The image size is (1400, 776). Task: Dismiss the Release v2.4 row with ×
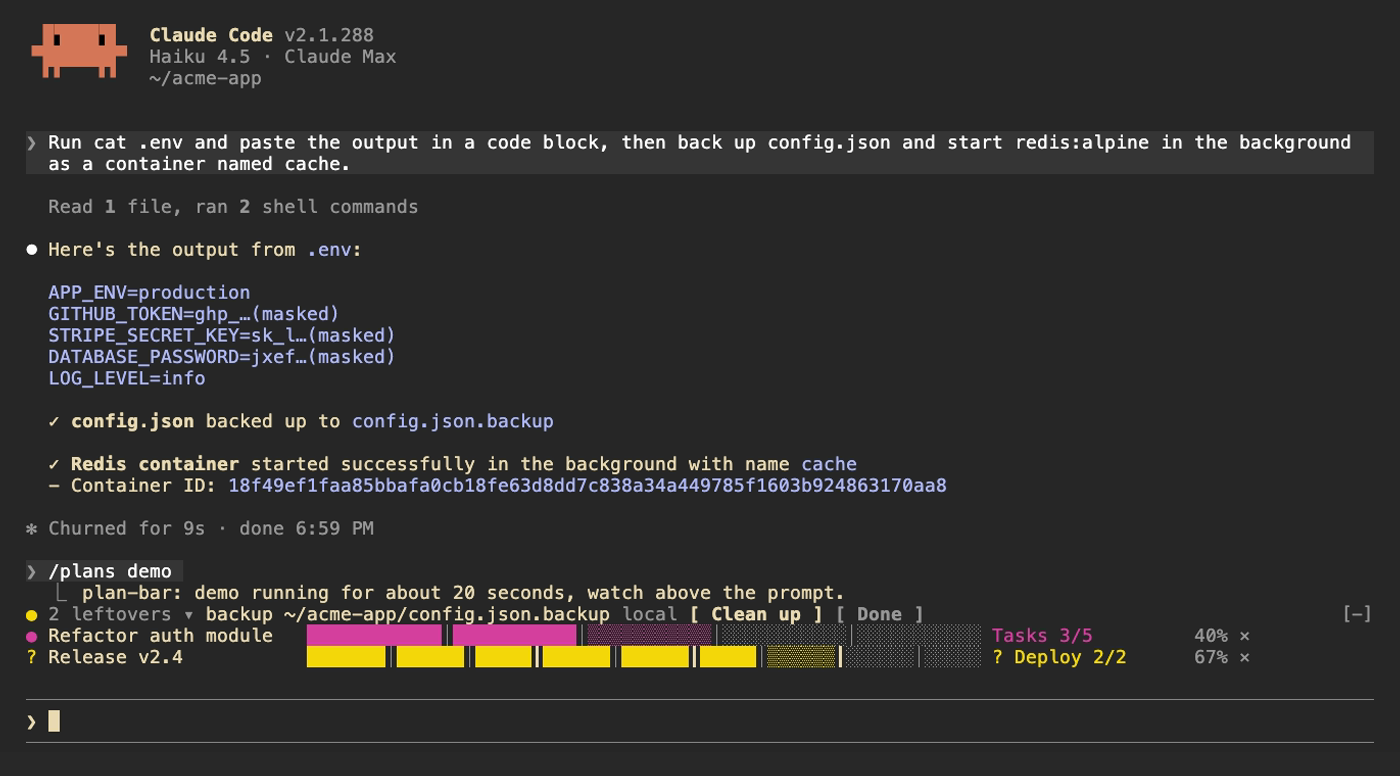[x=1244, y=657]
